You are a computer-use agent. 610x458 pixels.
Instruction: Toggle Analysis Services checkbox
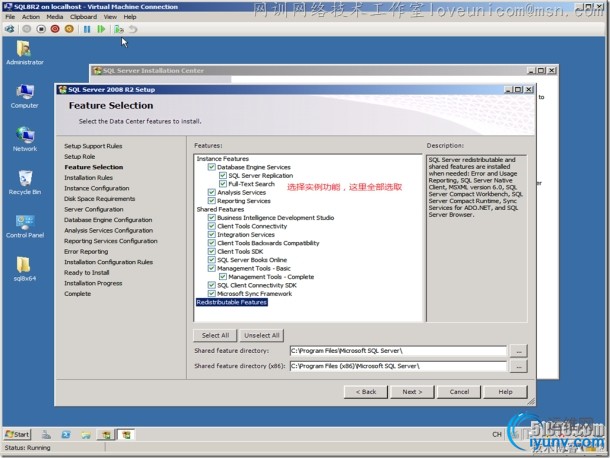coord(212,192)
